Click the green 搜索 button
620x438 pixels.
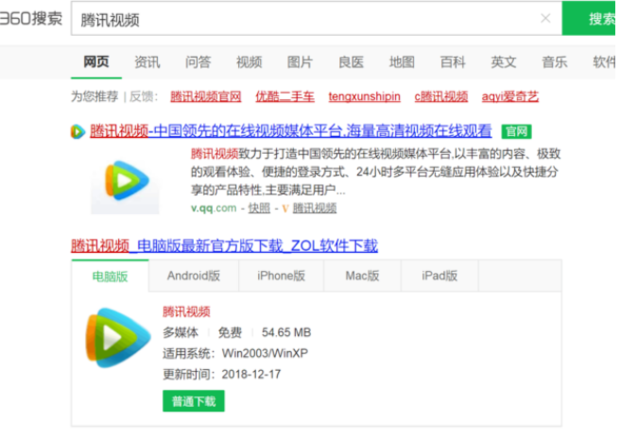[x=591, y=19]
